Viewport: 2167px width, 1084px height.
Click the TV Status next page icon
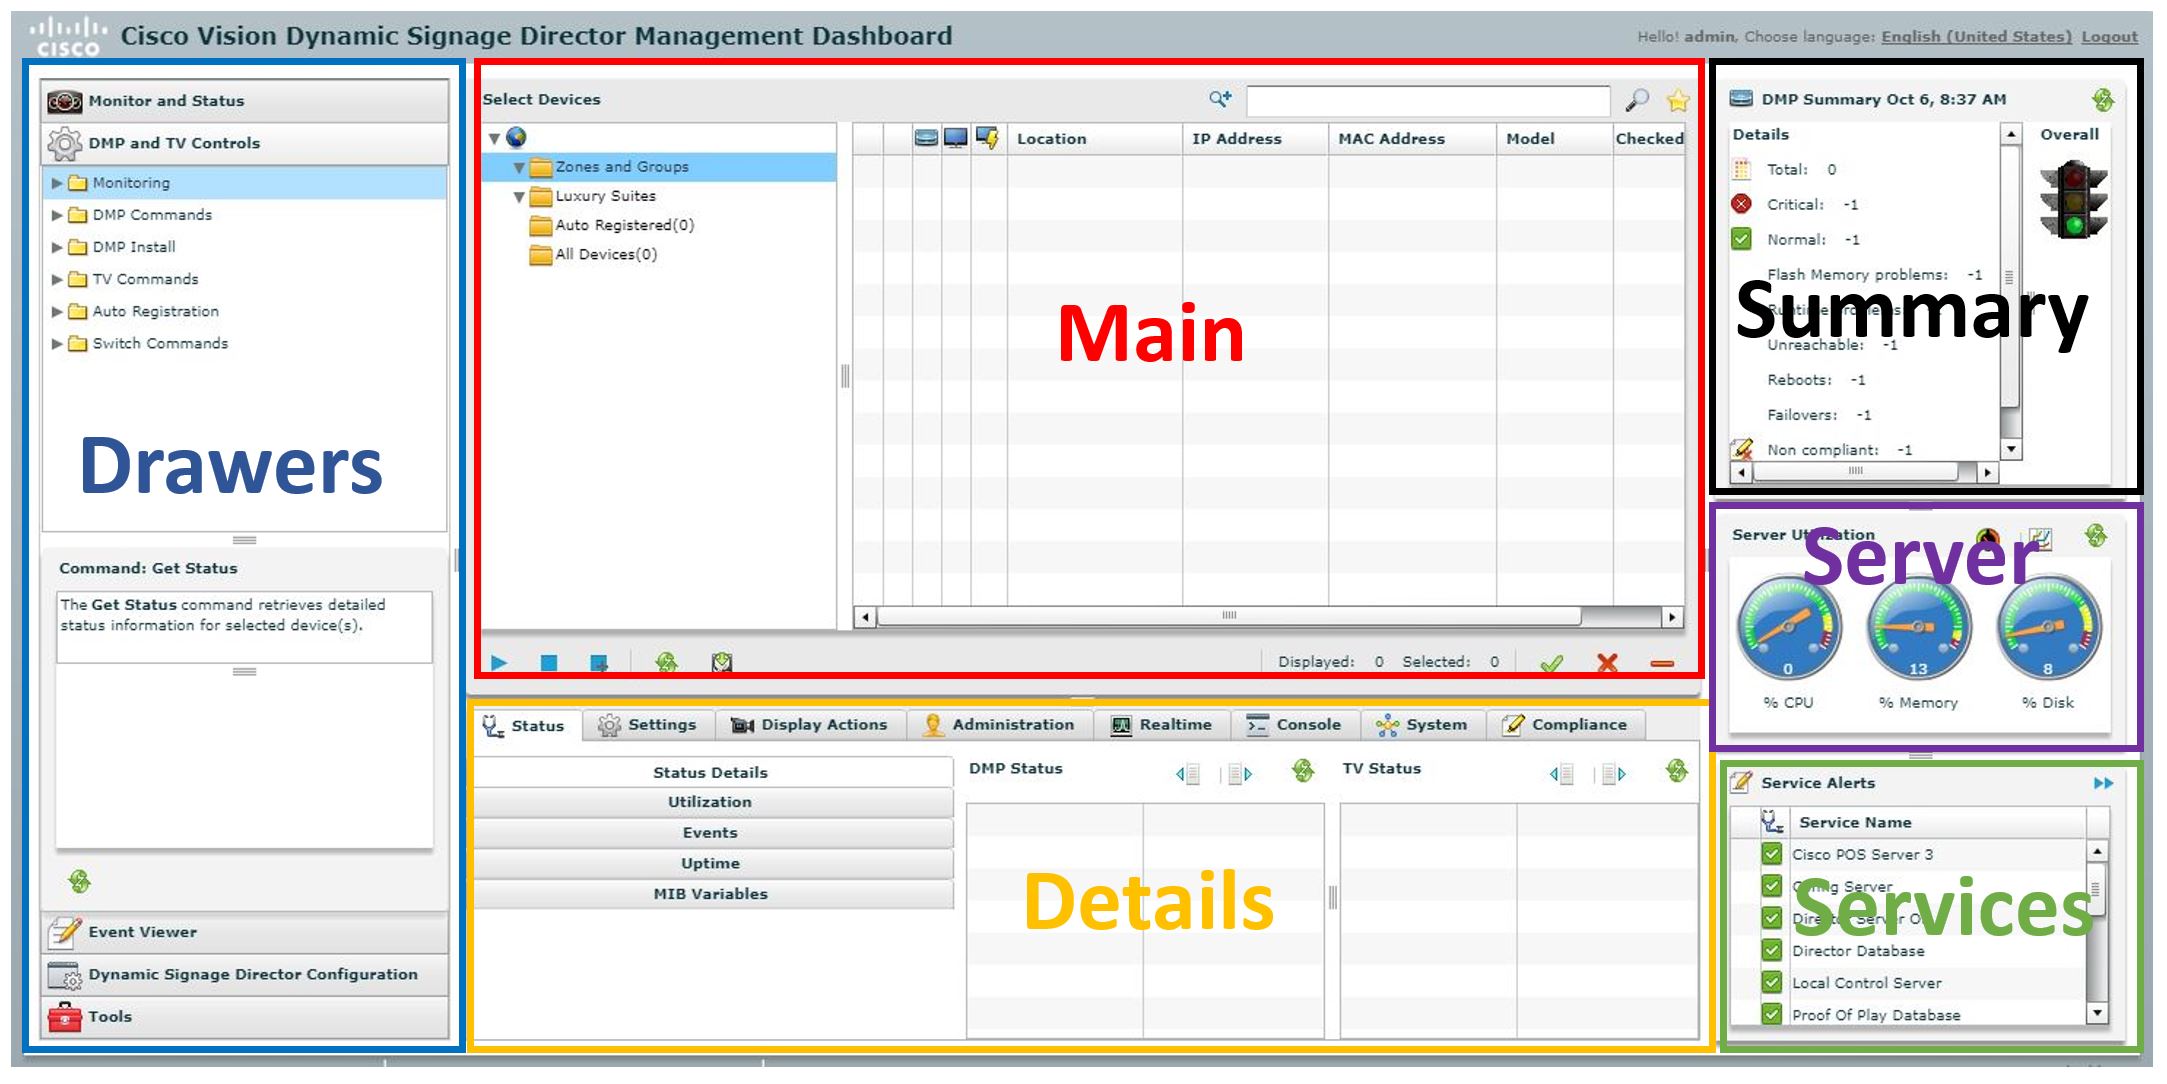coord(1615,773)
